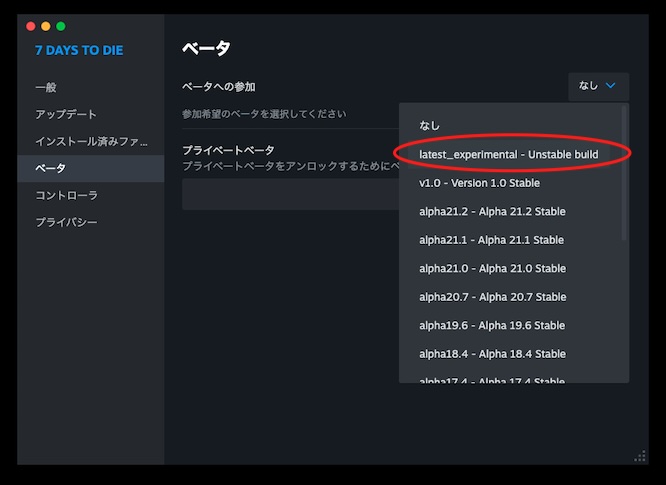Open the コントローラ settings section
The width and height of the screenshot is (666, 485).
(66, 195)
